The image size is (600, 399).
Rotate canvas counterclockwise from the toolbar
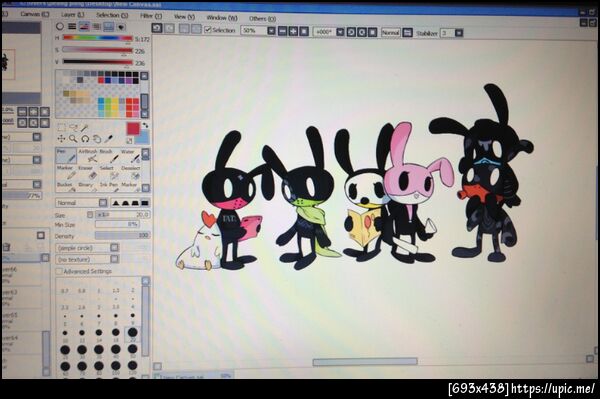click(351, 32)
